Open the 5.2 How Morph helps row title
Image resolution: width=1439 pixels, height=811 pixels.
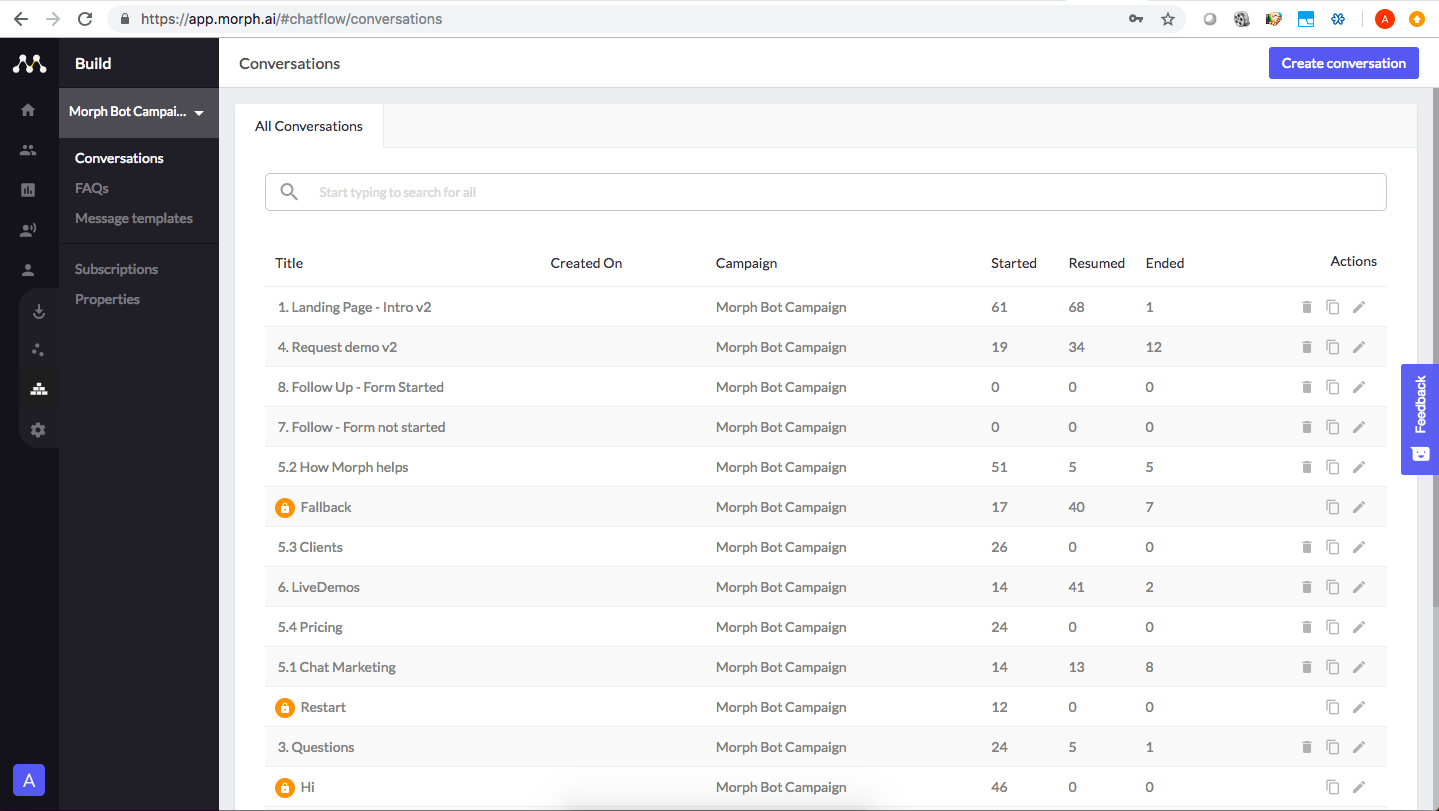343,467
